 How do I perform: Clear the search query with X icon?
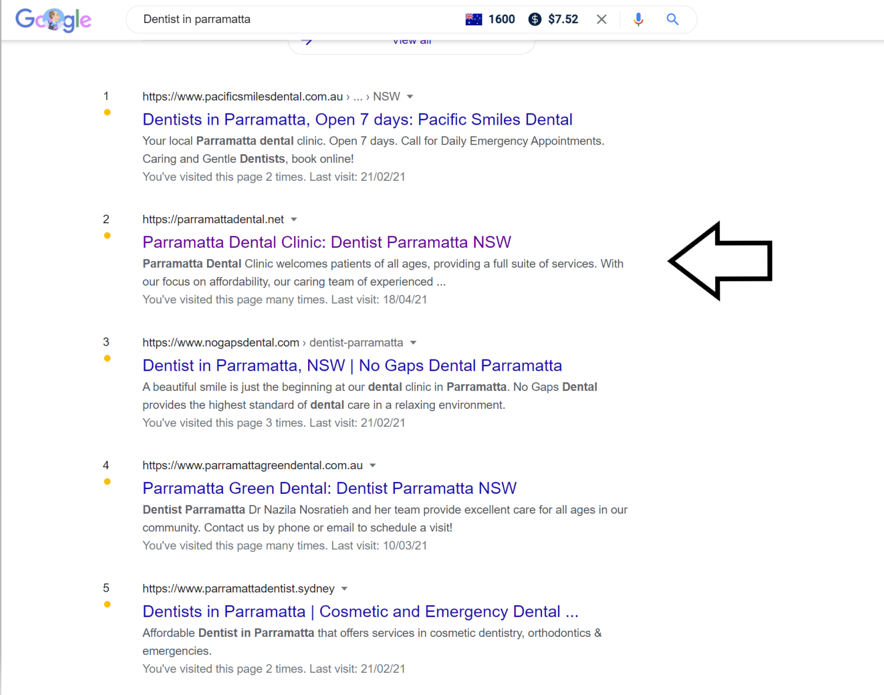pos(602,19)
